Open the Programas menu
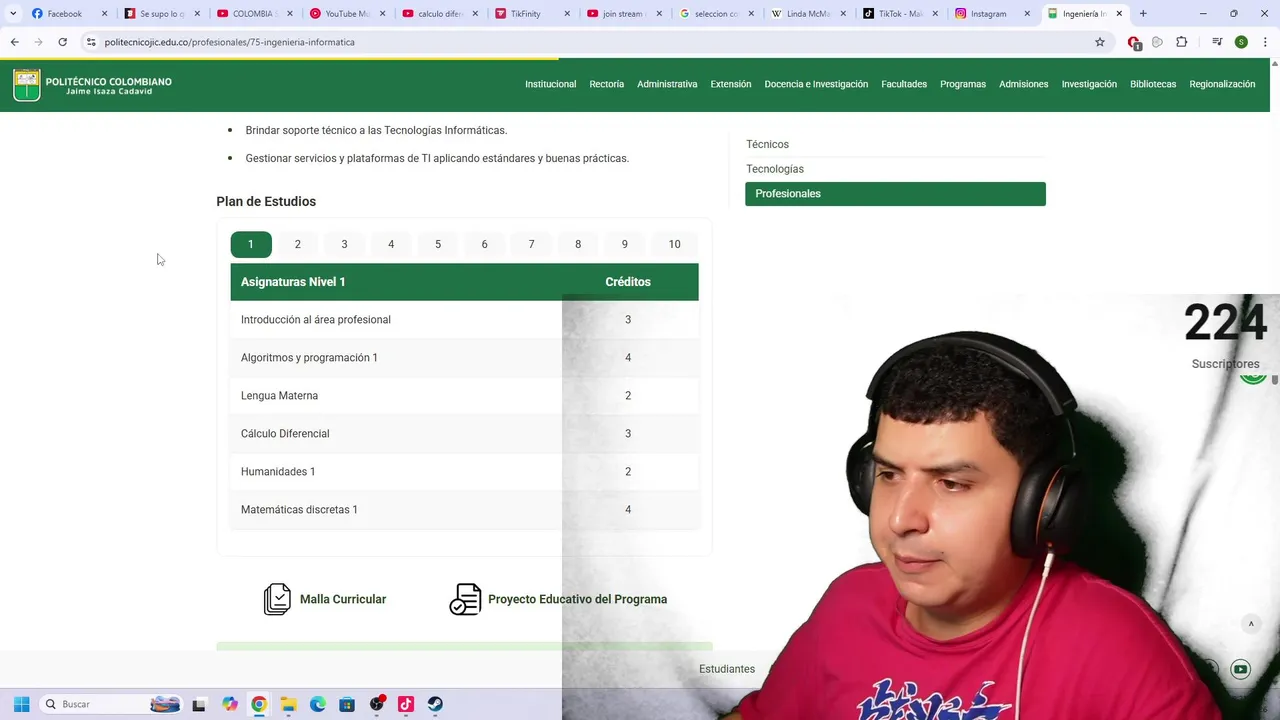Image resolution: width=1280 pixels, height=720 pixels. tap(963, 84)
